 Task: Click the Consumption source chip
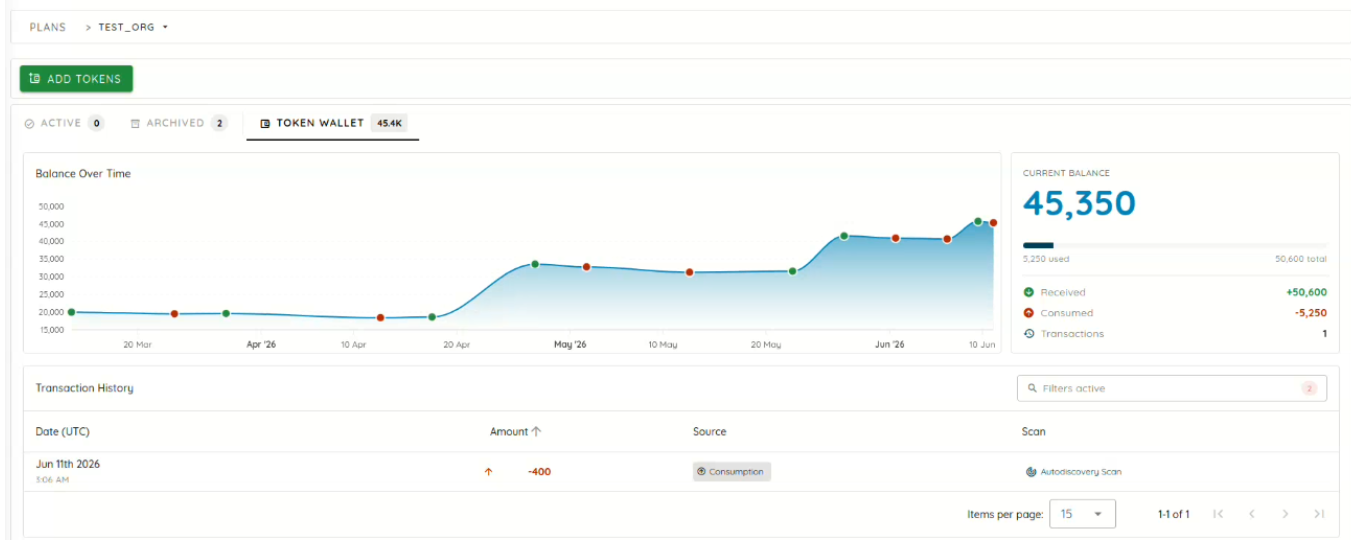[732, 472]
